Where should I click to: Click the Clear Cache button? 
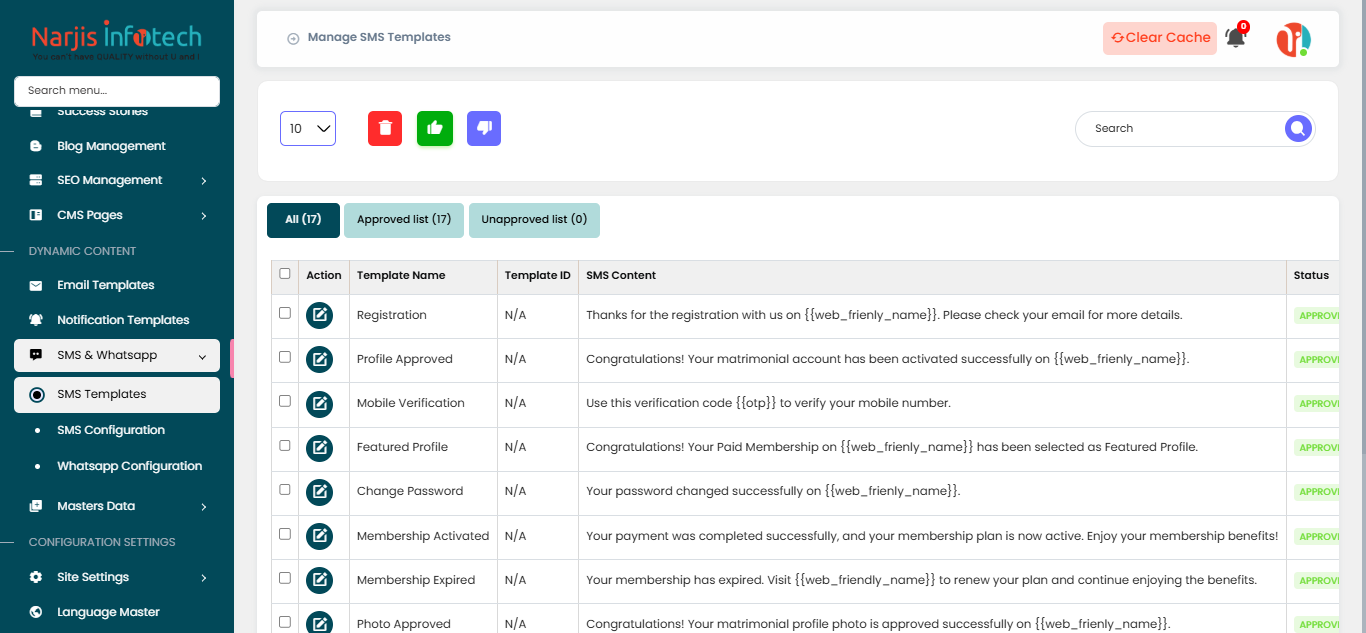pos(1160,38)
